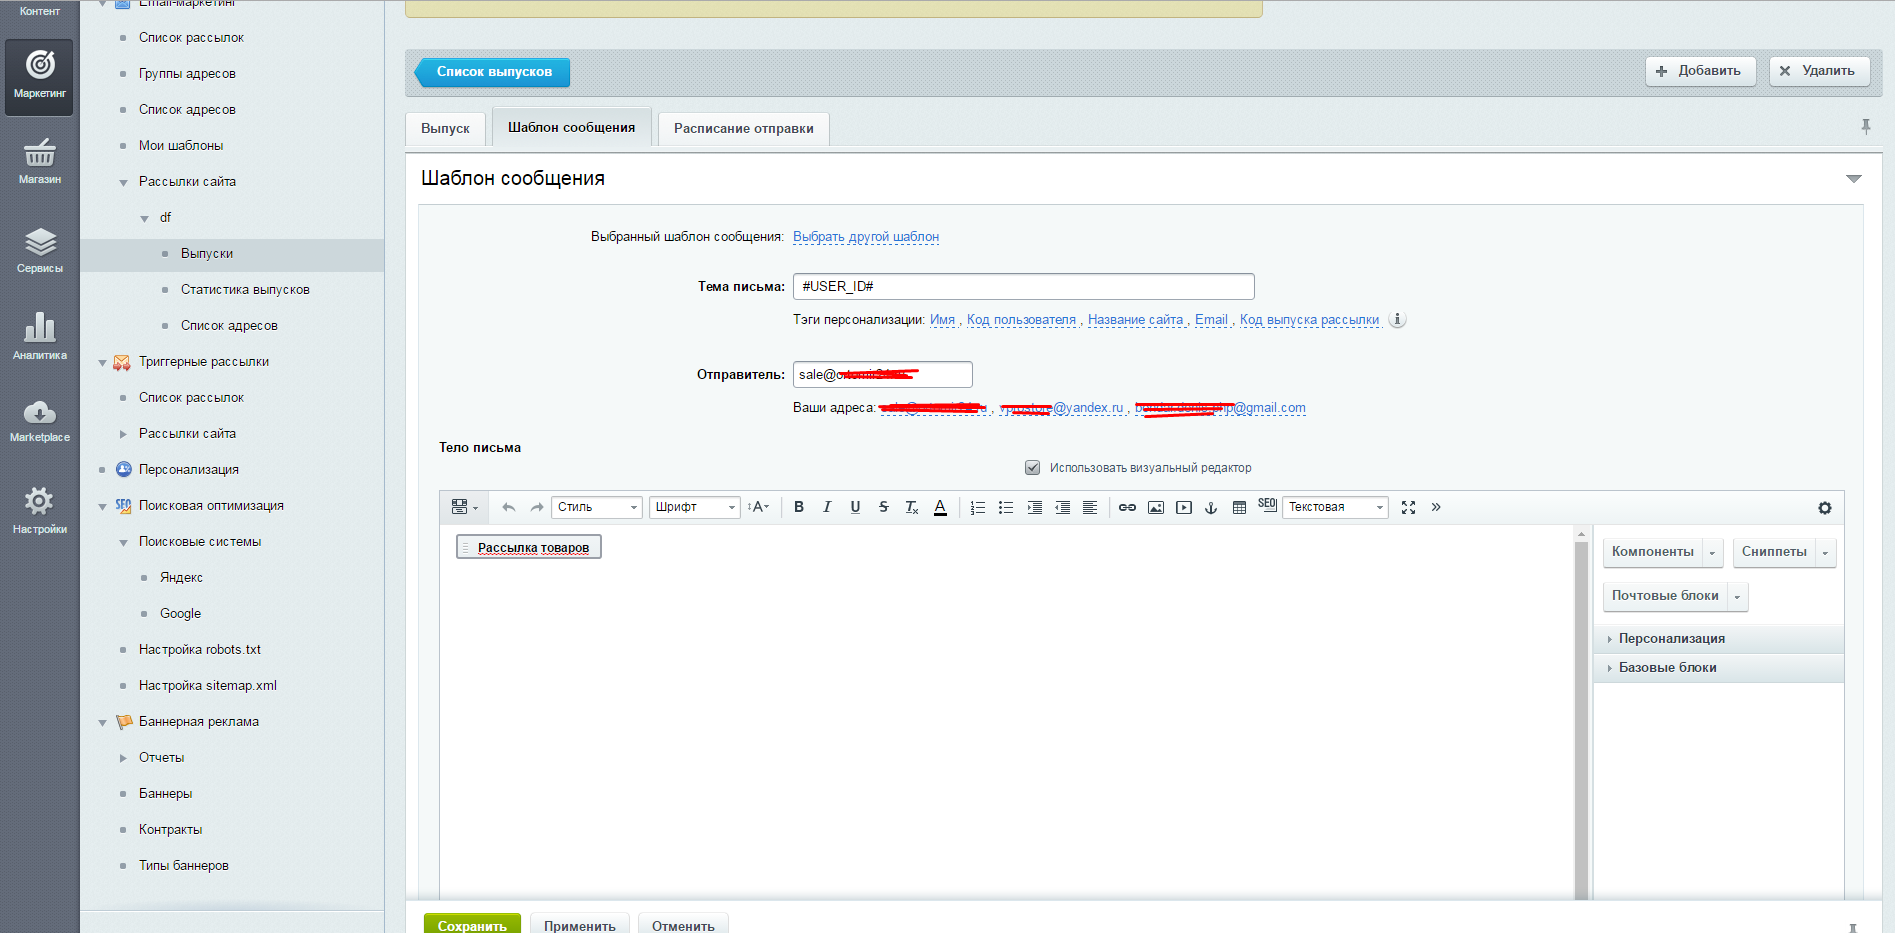Image resolution: width=1895 pixels, height=933 pixels.
Task: Open the Маркетинг section in sidebar
Action: click(x=39, y=77)
